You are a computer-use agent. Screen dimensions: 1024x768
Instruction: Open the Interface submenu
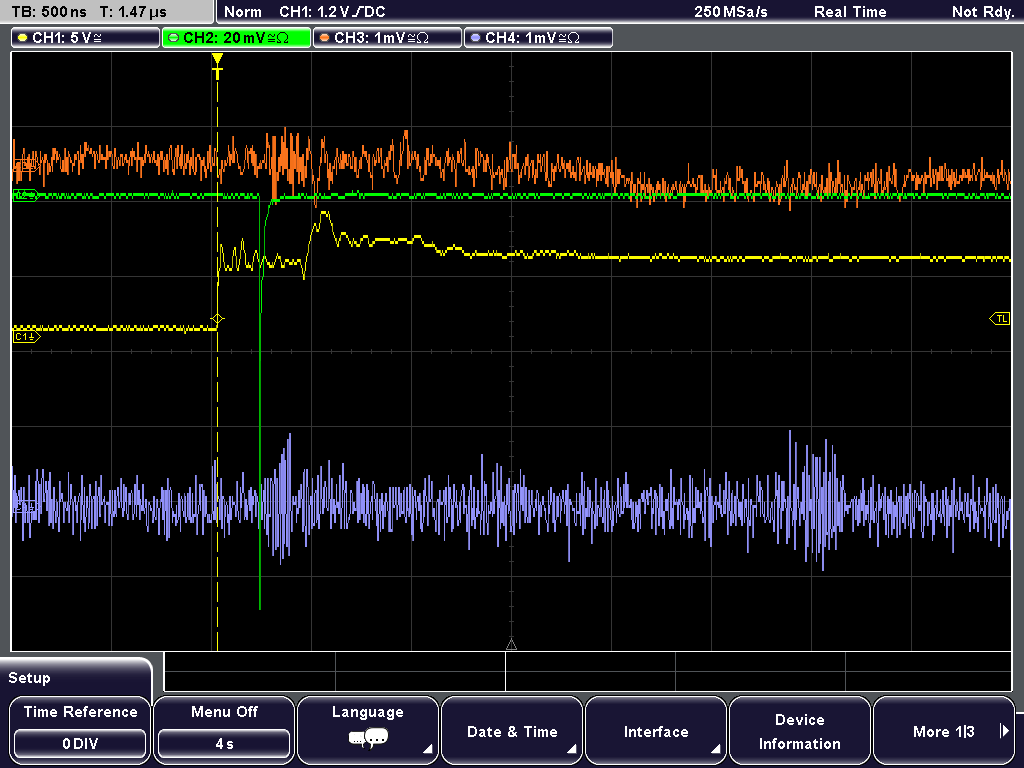pos(656,730)
